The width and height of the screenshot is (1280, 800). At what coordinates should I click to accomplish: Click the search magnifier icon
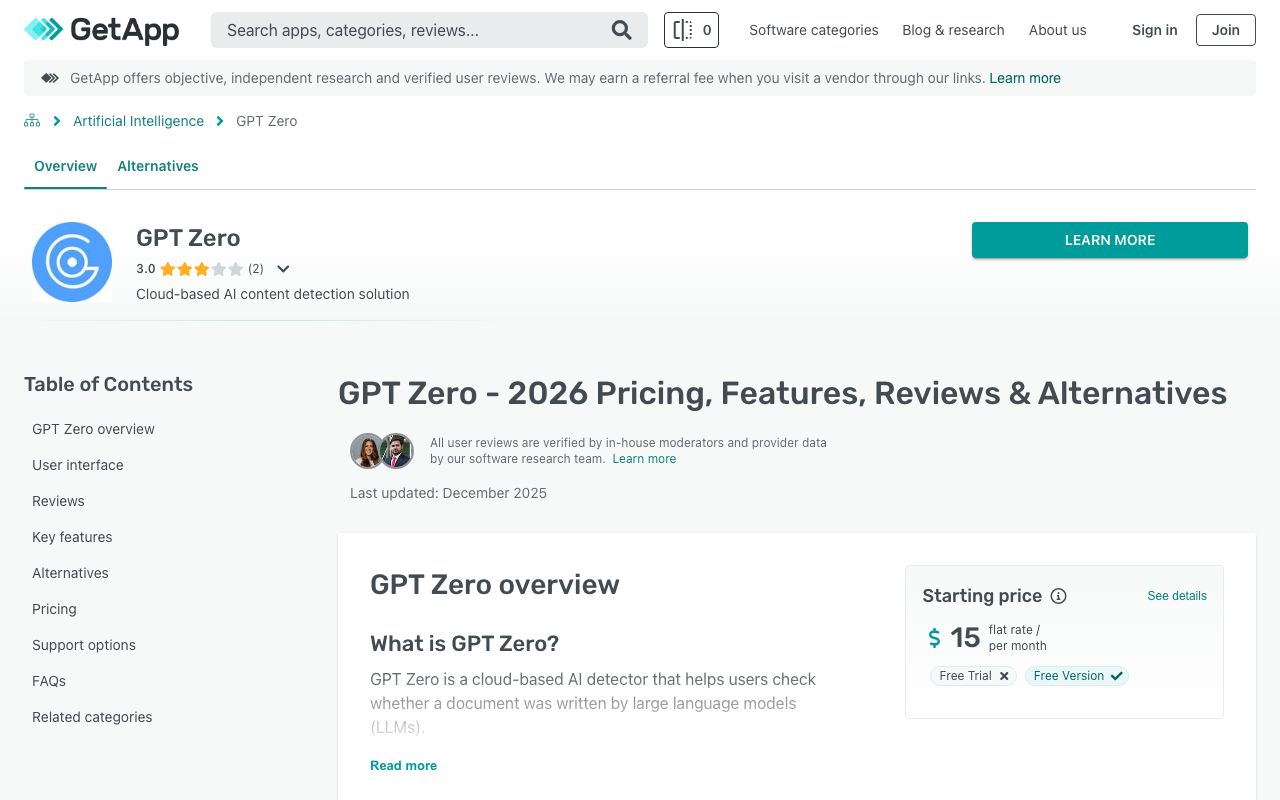[622, 30]
